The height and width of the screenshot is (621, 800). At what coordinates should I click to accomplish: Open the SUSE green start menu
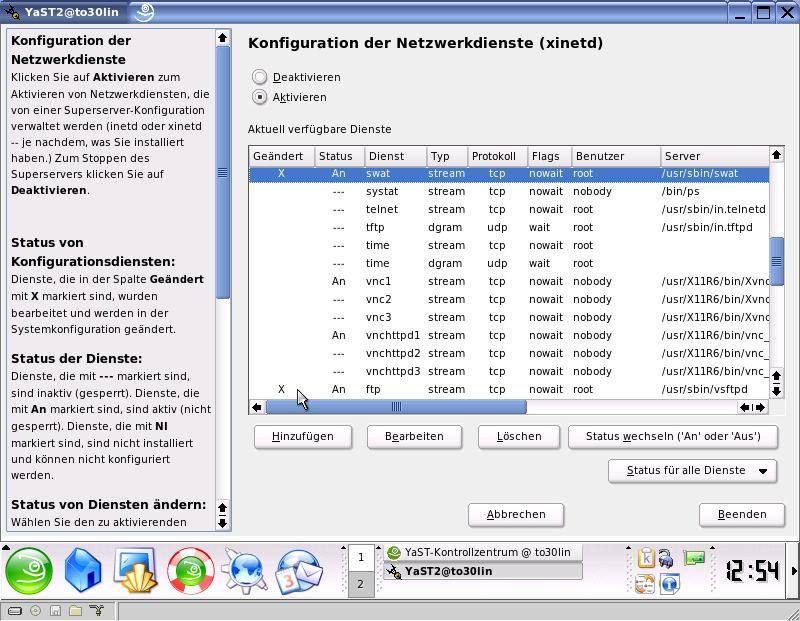29,571
